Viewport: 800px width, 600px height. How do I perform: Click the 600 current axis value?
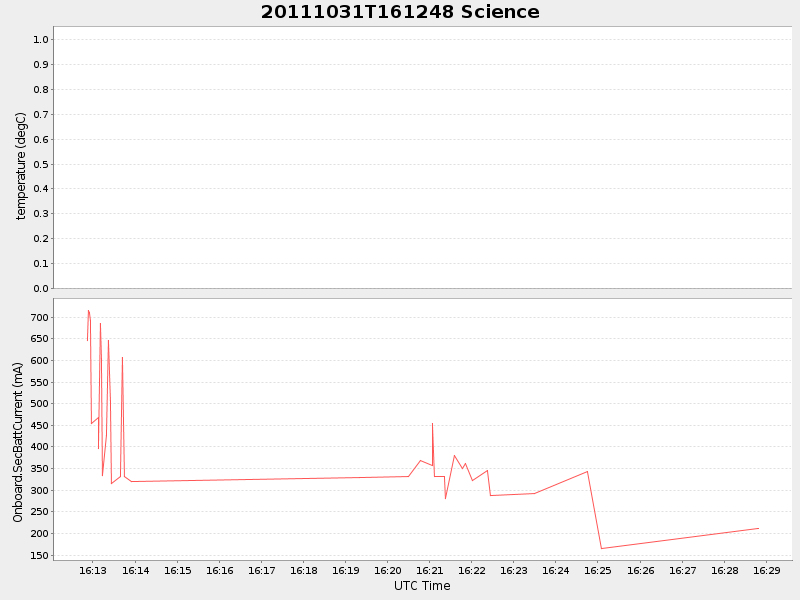[39, 360]
